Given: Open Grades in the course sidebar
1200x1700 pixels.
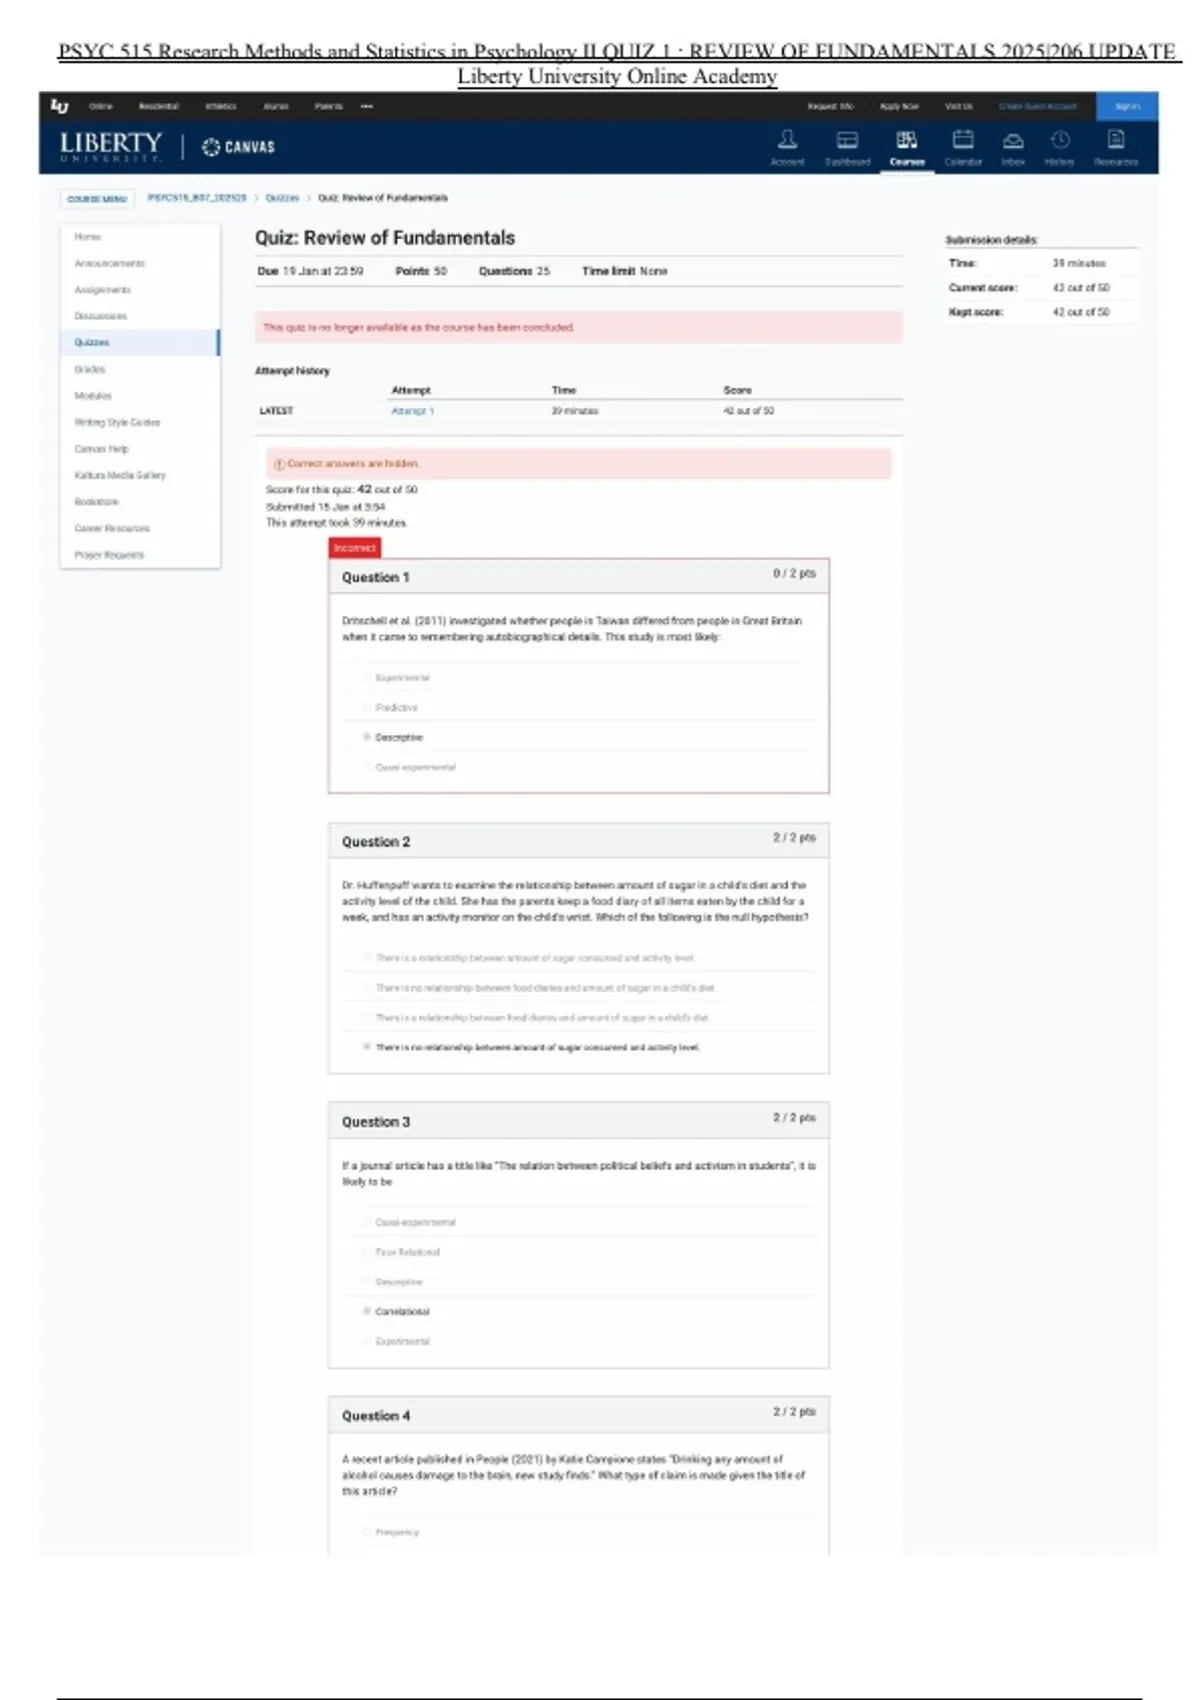Looking at the screenshot, I should pyautogui.click(x=90, y=369).
